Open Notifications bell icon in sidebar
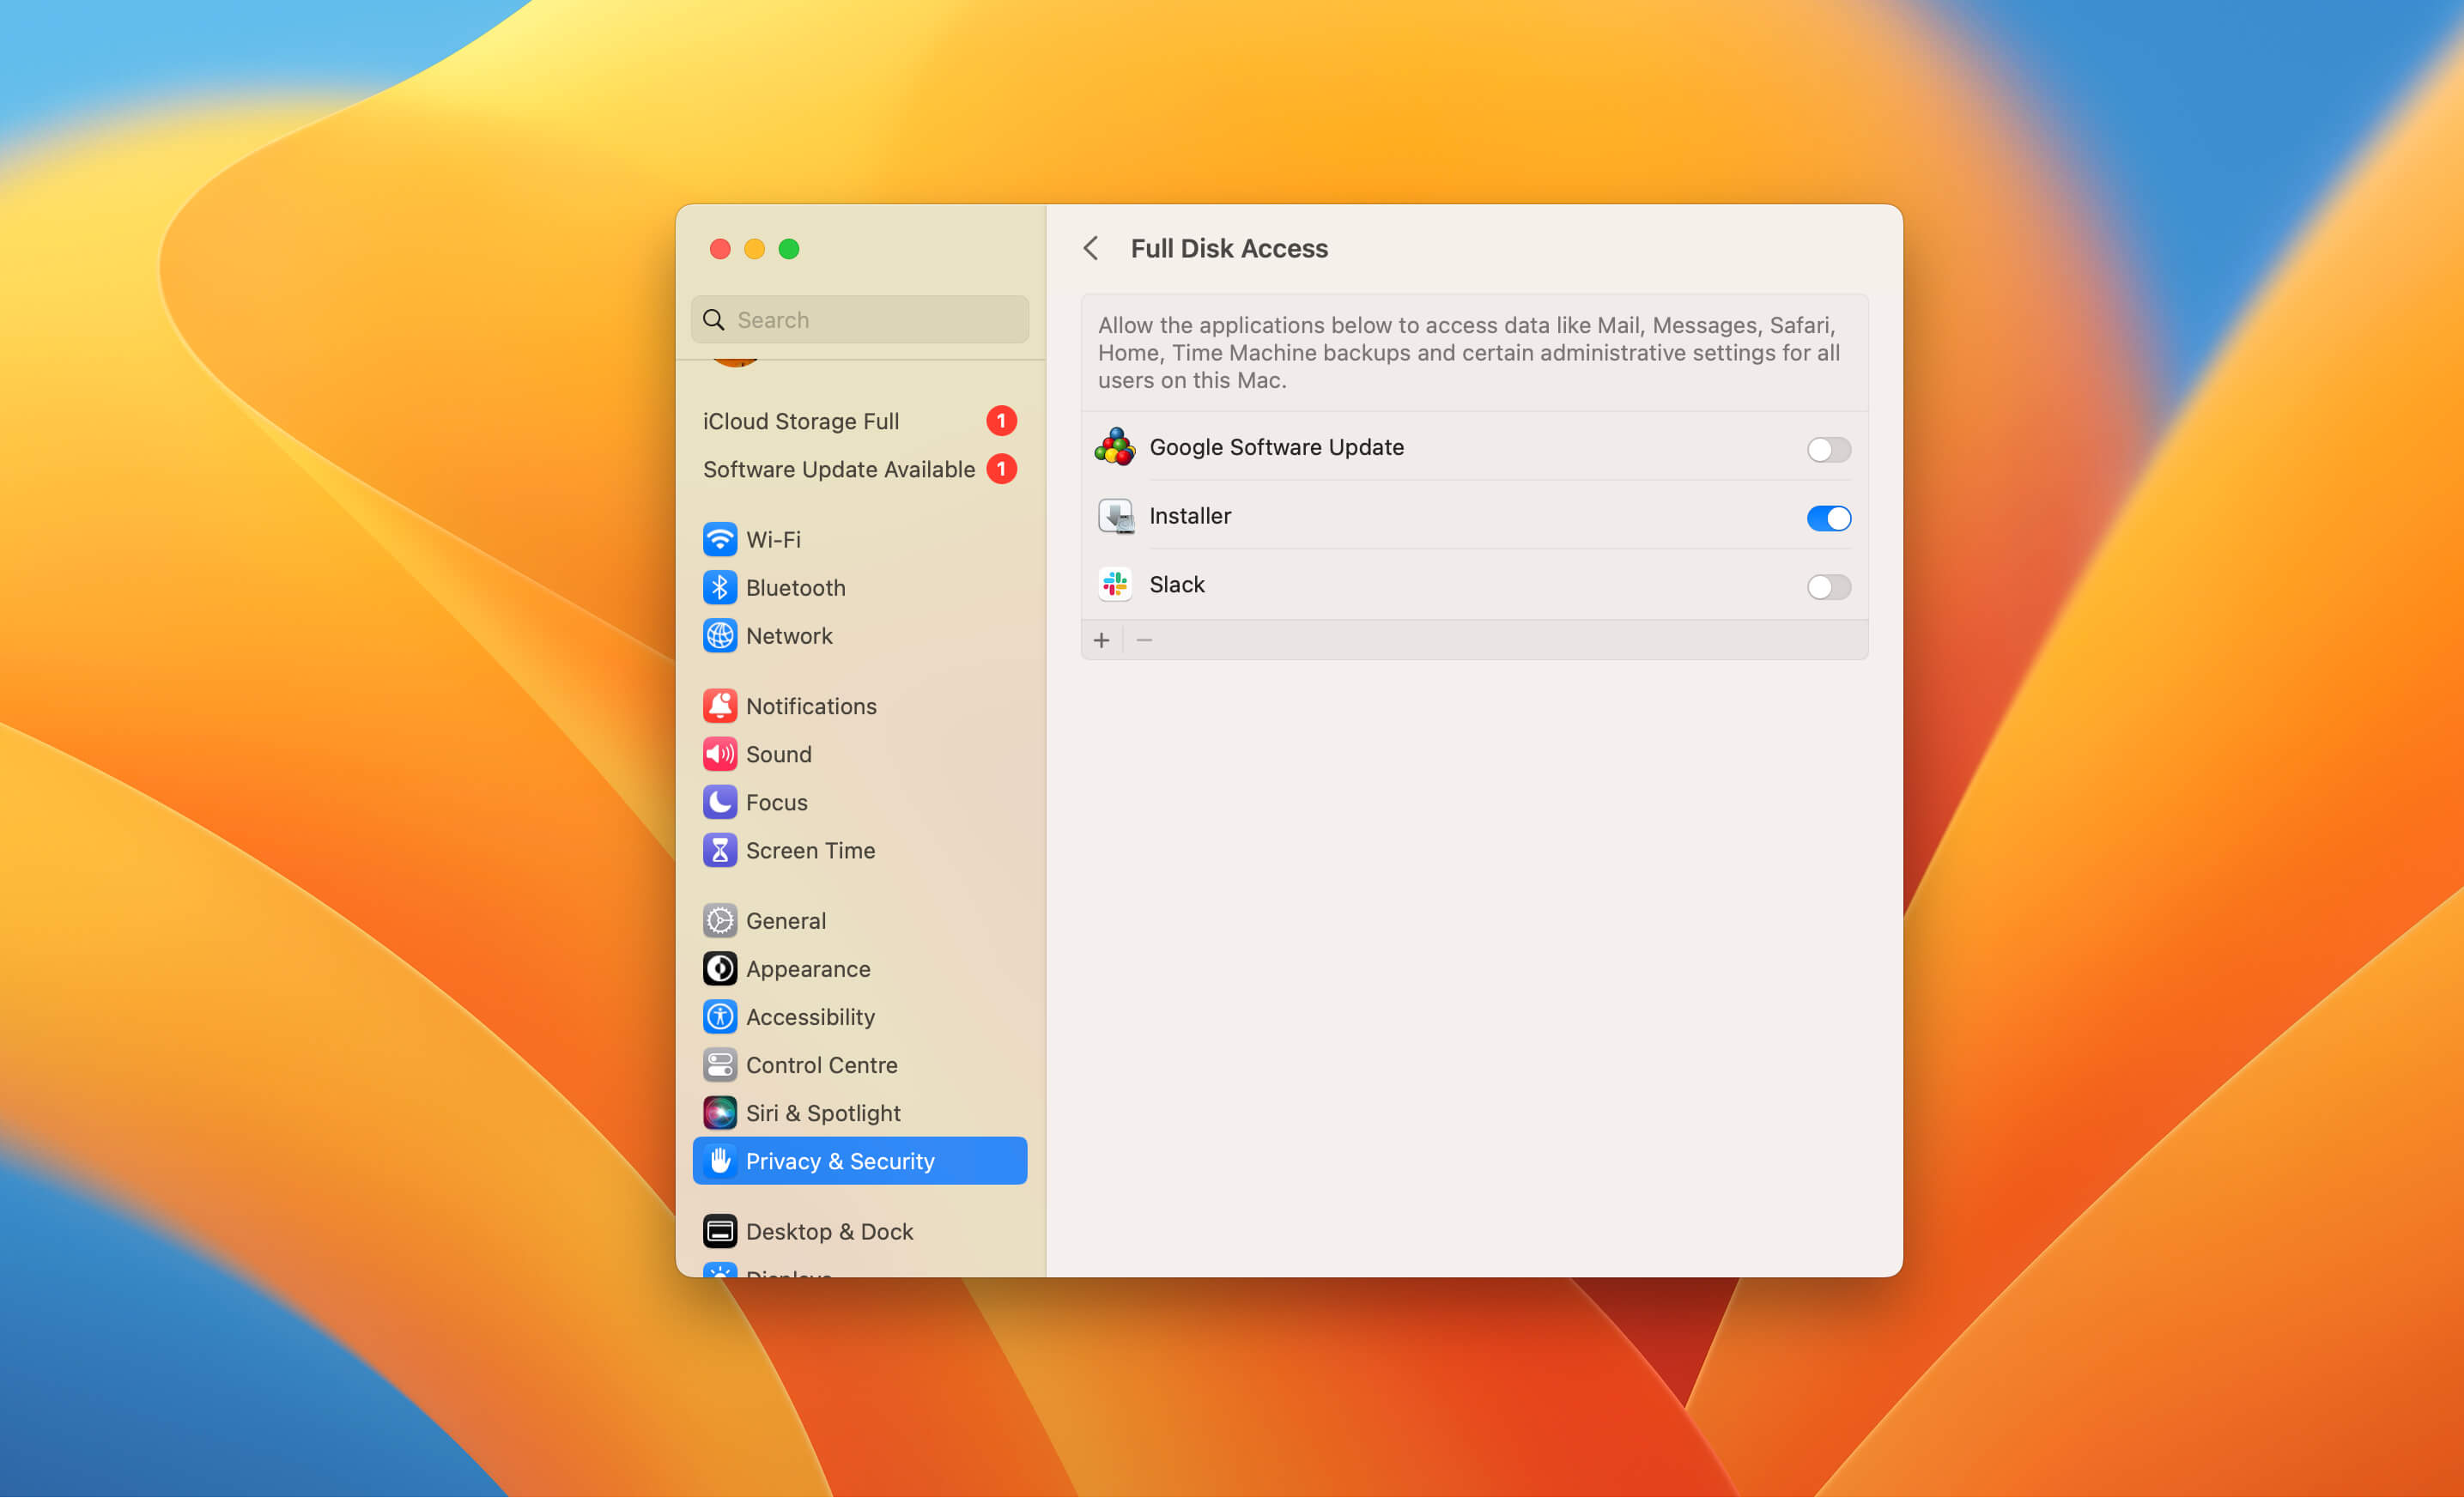 pyautogui.click(x=719, y=706)
